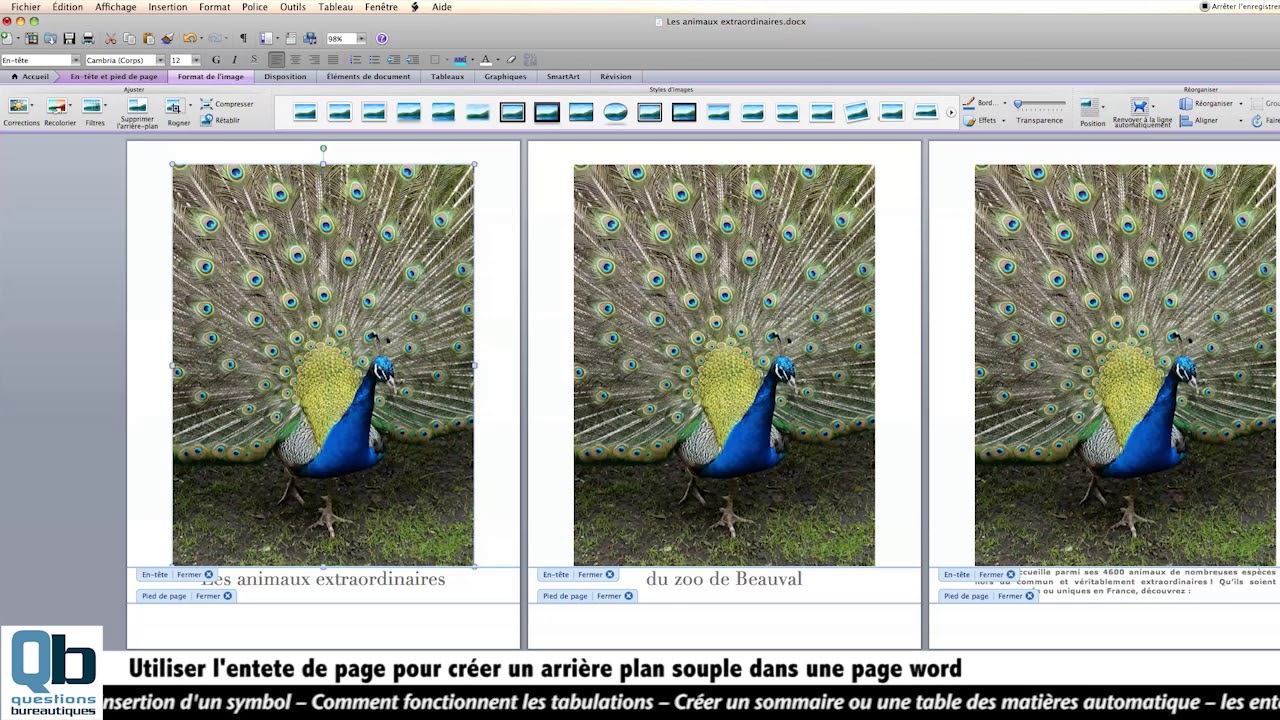Click the Rétablir button
1280x720 pixels.
click(220, 120)
